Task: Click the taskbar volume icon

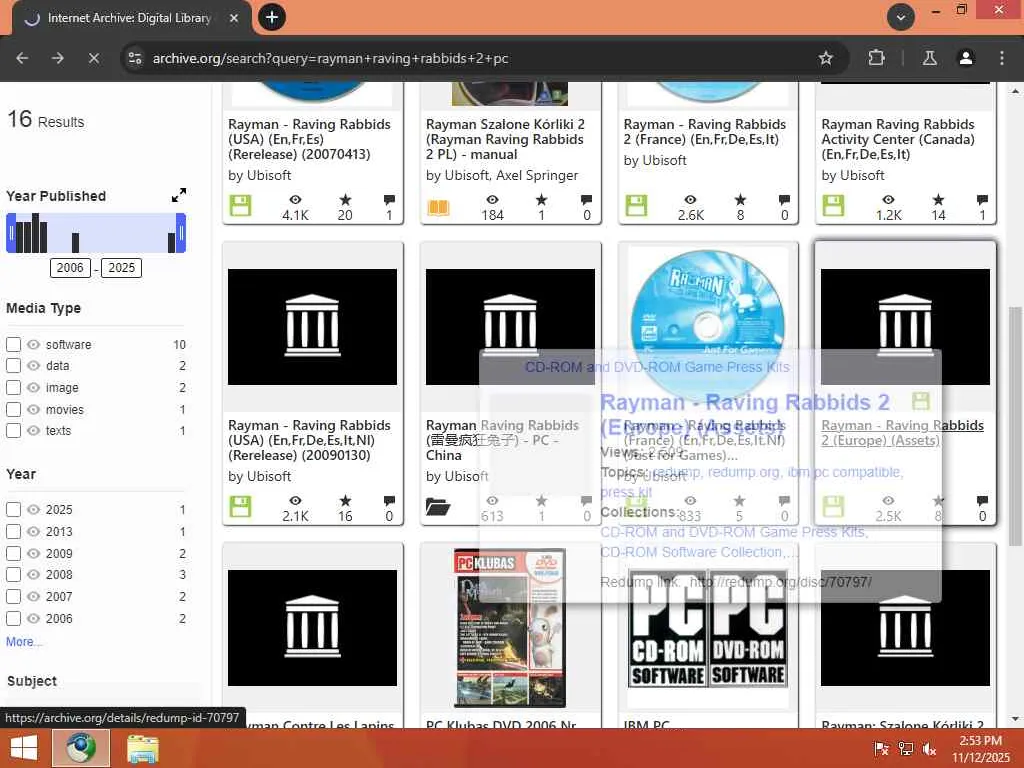Action: (x=929, y=749)
